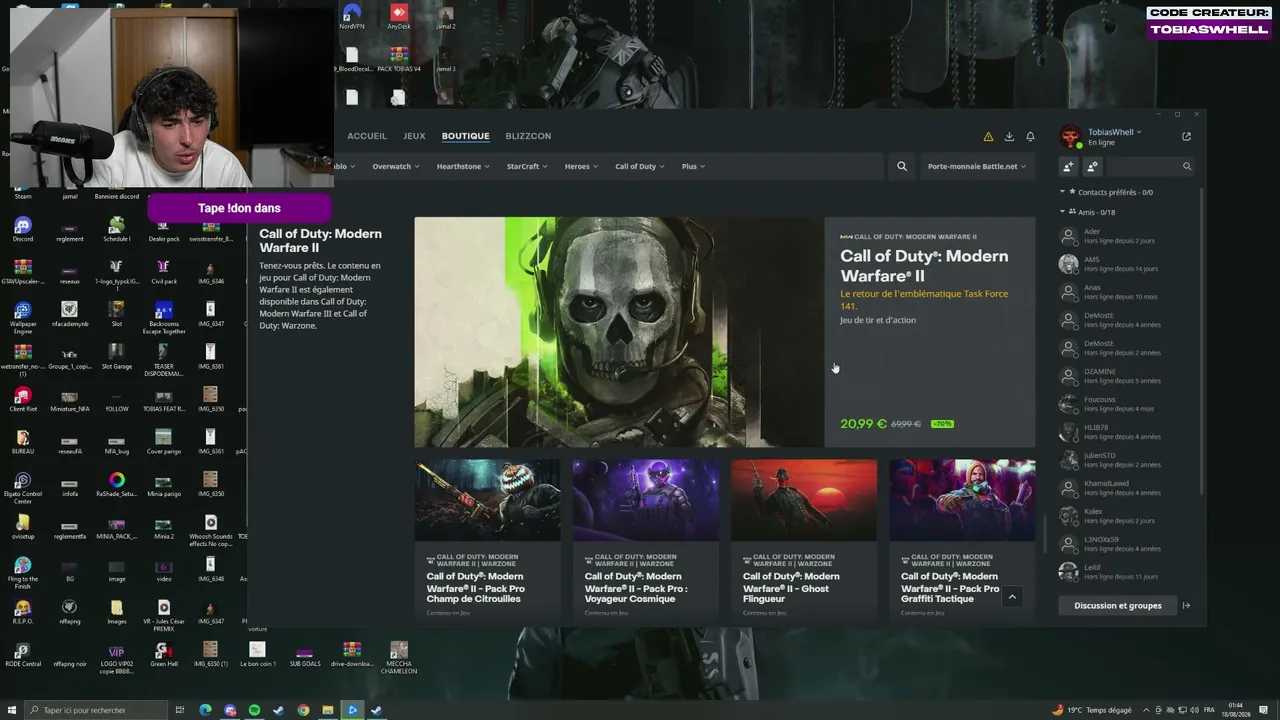This screenshot has height=720, width=1280.
Task: Click the Windows taskbar search box
Action: [x=95, y=710]
